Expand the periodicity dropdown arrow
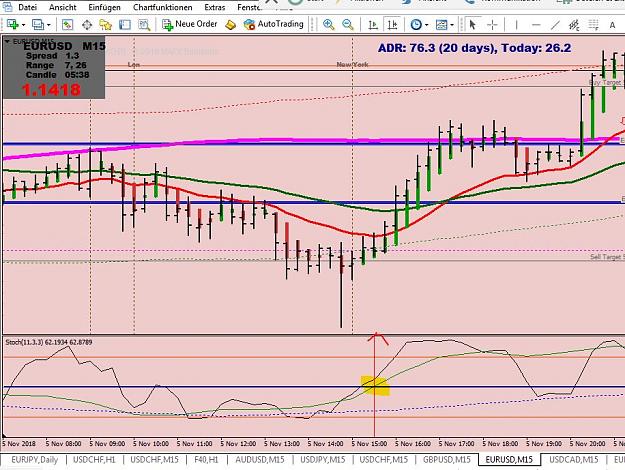This screenshot has width=625, height=470. tap(427, 25)
